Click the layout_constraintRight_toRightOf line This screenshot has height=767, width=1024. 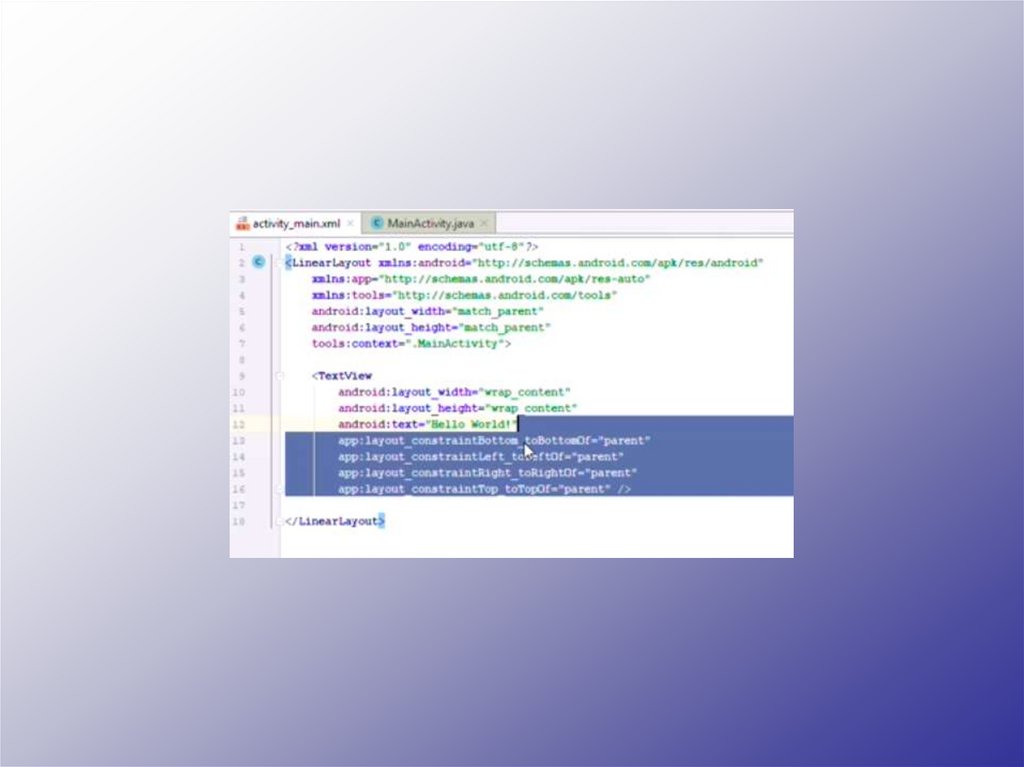(488, 473)
